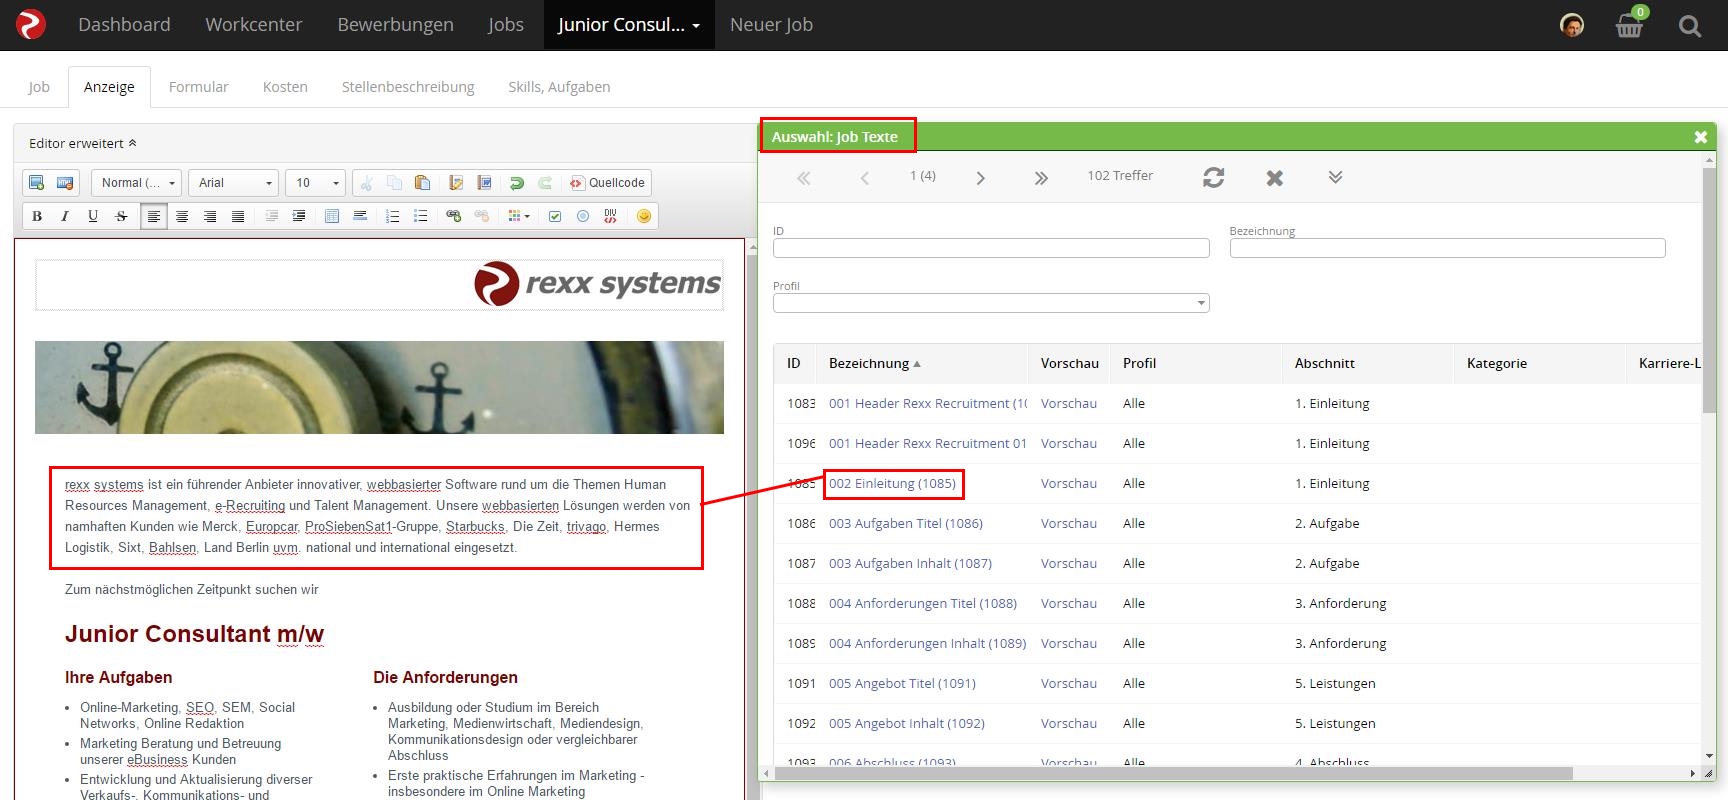
Task: Open the Junior Consul... job dropdown
Action: (629, 25)
